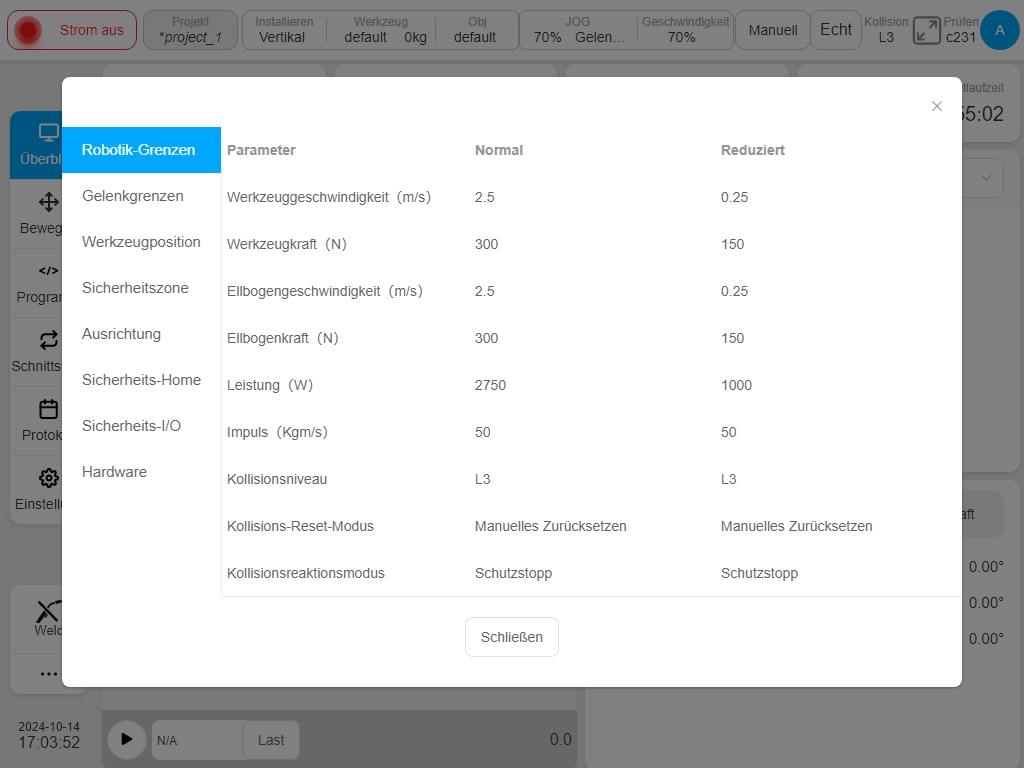The image size is (1024, 768).
Task: Open the Kollision L3 setting
Action: point(886,30)
